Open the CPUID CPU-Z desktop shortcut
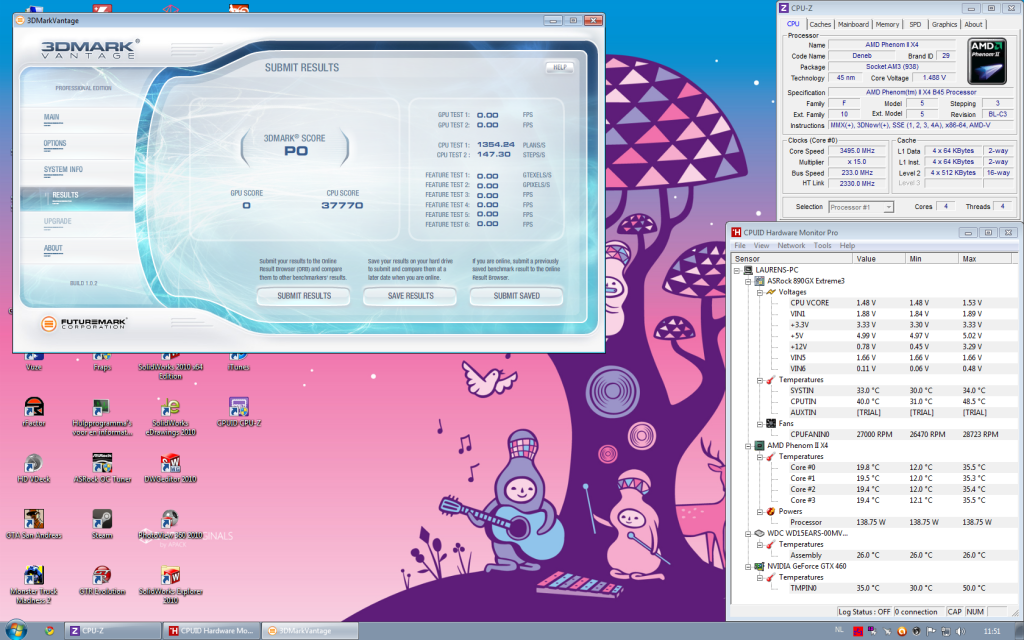Viewport: 1024px width, 640px height. coord(238,412)
